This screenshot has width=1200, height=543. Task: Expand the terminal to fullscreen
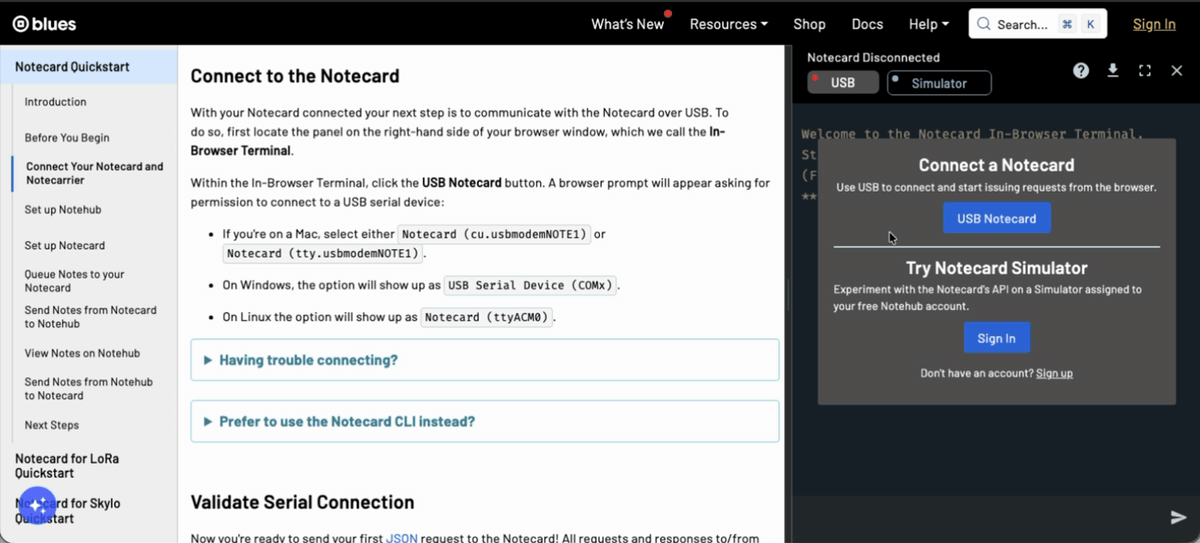coord(1145,70)
